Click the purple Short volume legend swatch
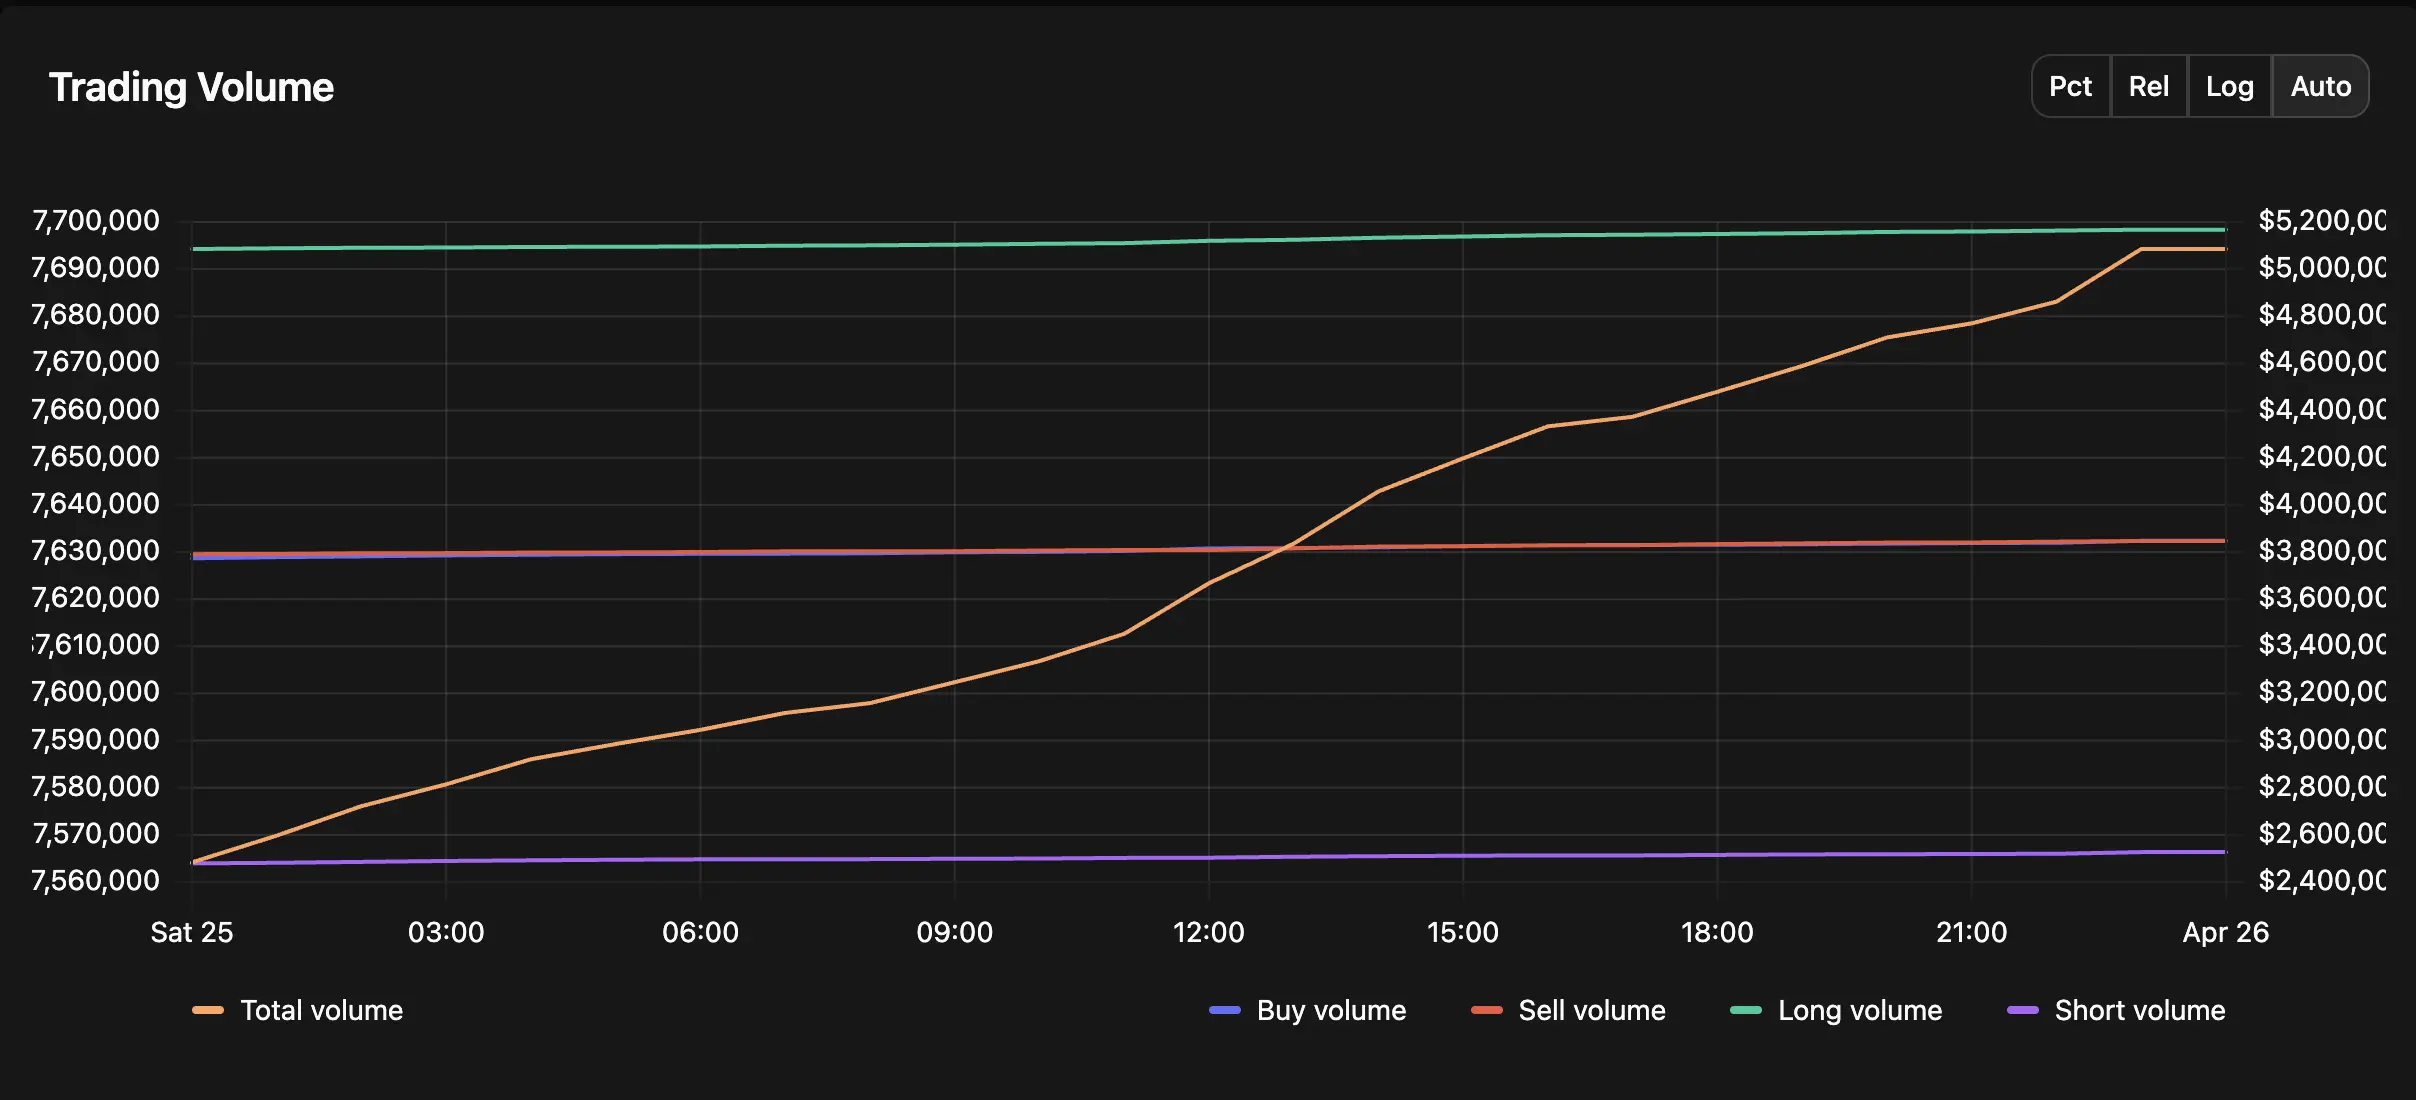2416x1100 pixels. (2023, 1010)
